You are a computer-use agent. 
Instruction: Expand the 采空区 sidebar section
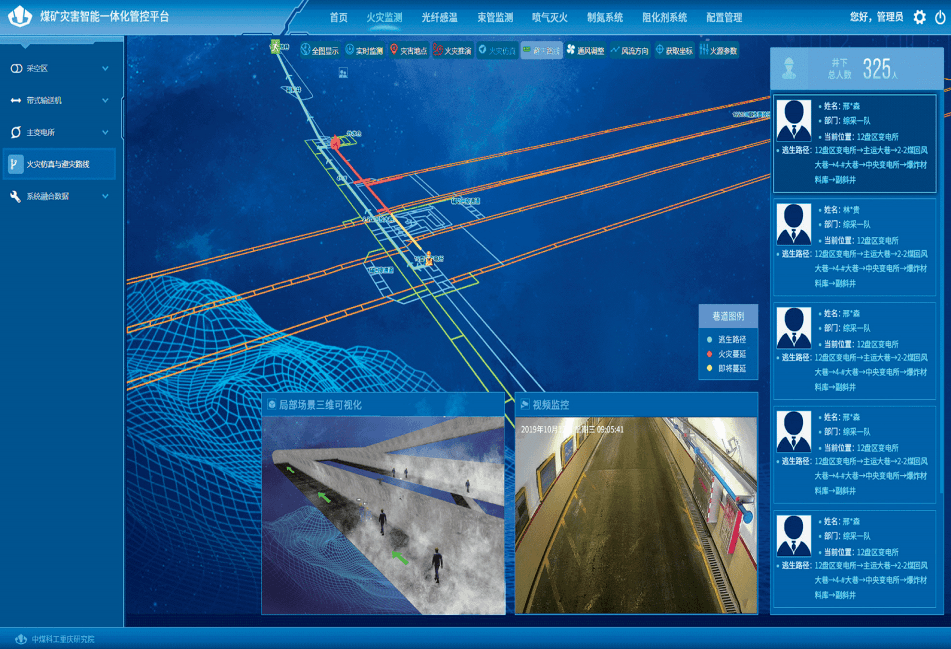tap(58, 68)
